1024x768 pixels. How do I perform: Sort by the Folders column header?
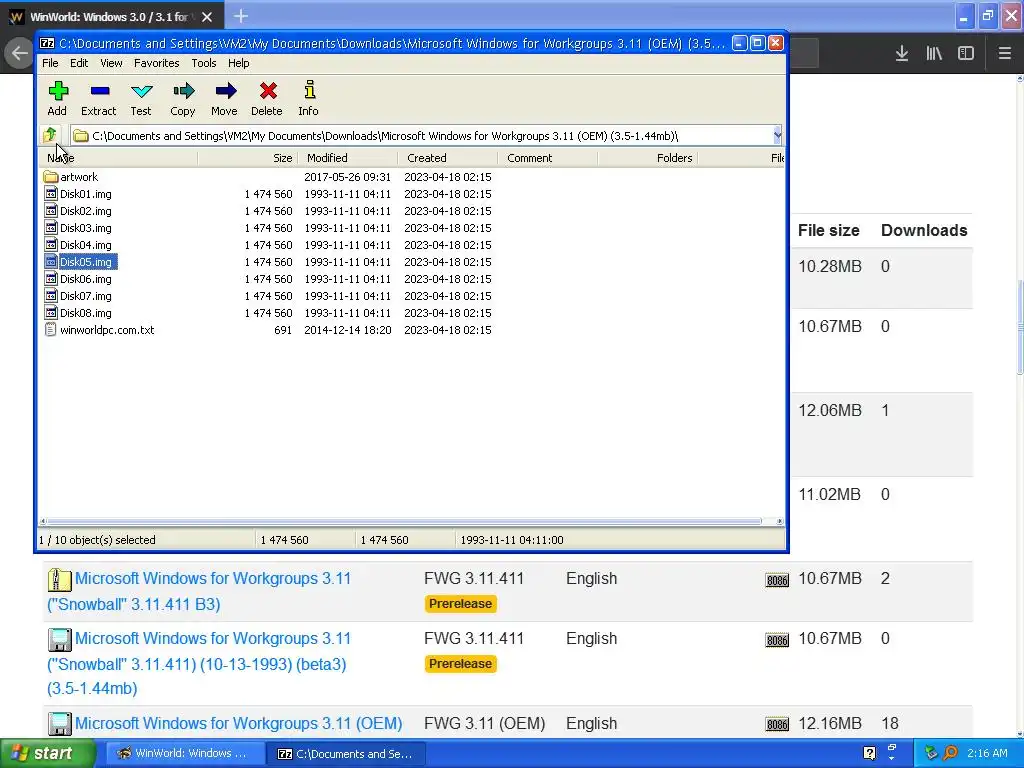pyautogui.click(x=647, y=158)
